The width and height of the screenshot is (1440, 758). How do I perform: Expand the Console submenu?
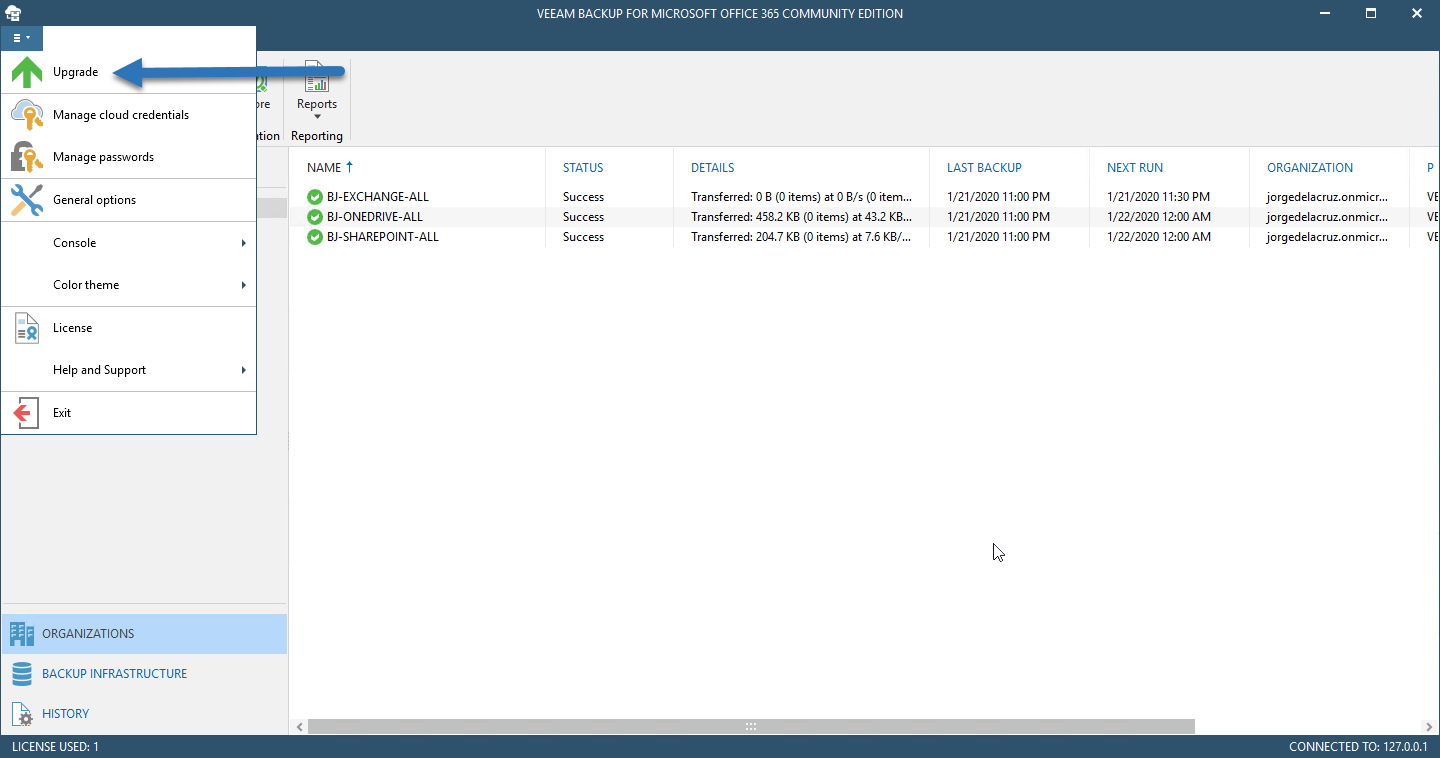pyautogui.click(x=128, y=243)
